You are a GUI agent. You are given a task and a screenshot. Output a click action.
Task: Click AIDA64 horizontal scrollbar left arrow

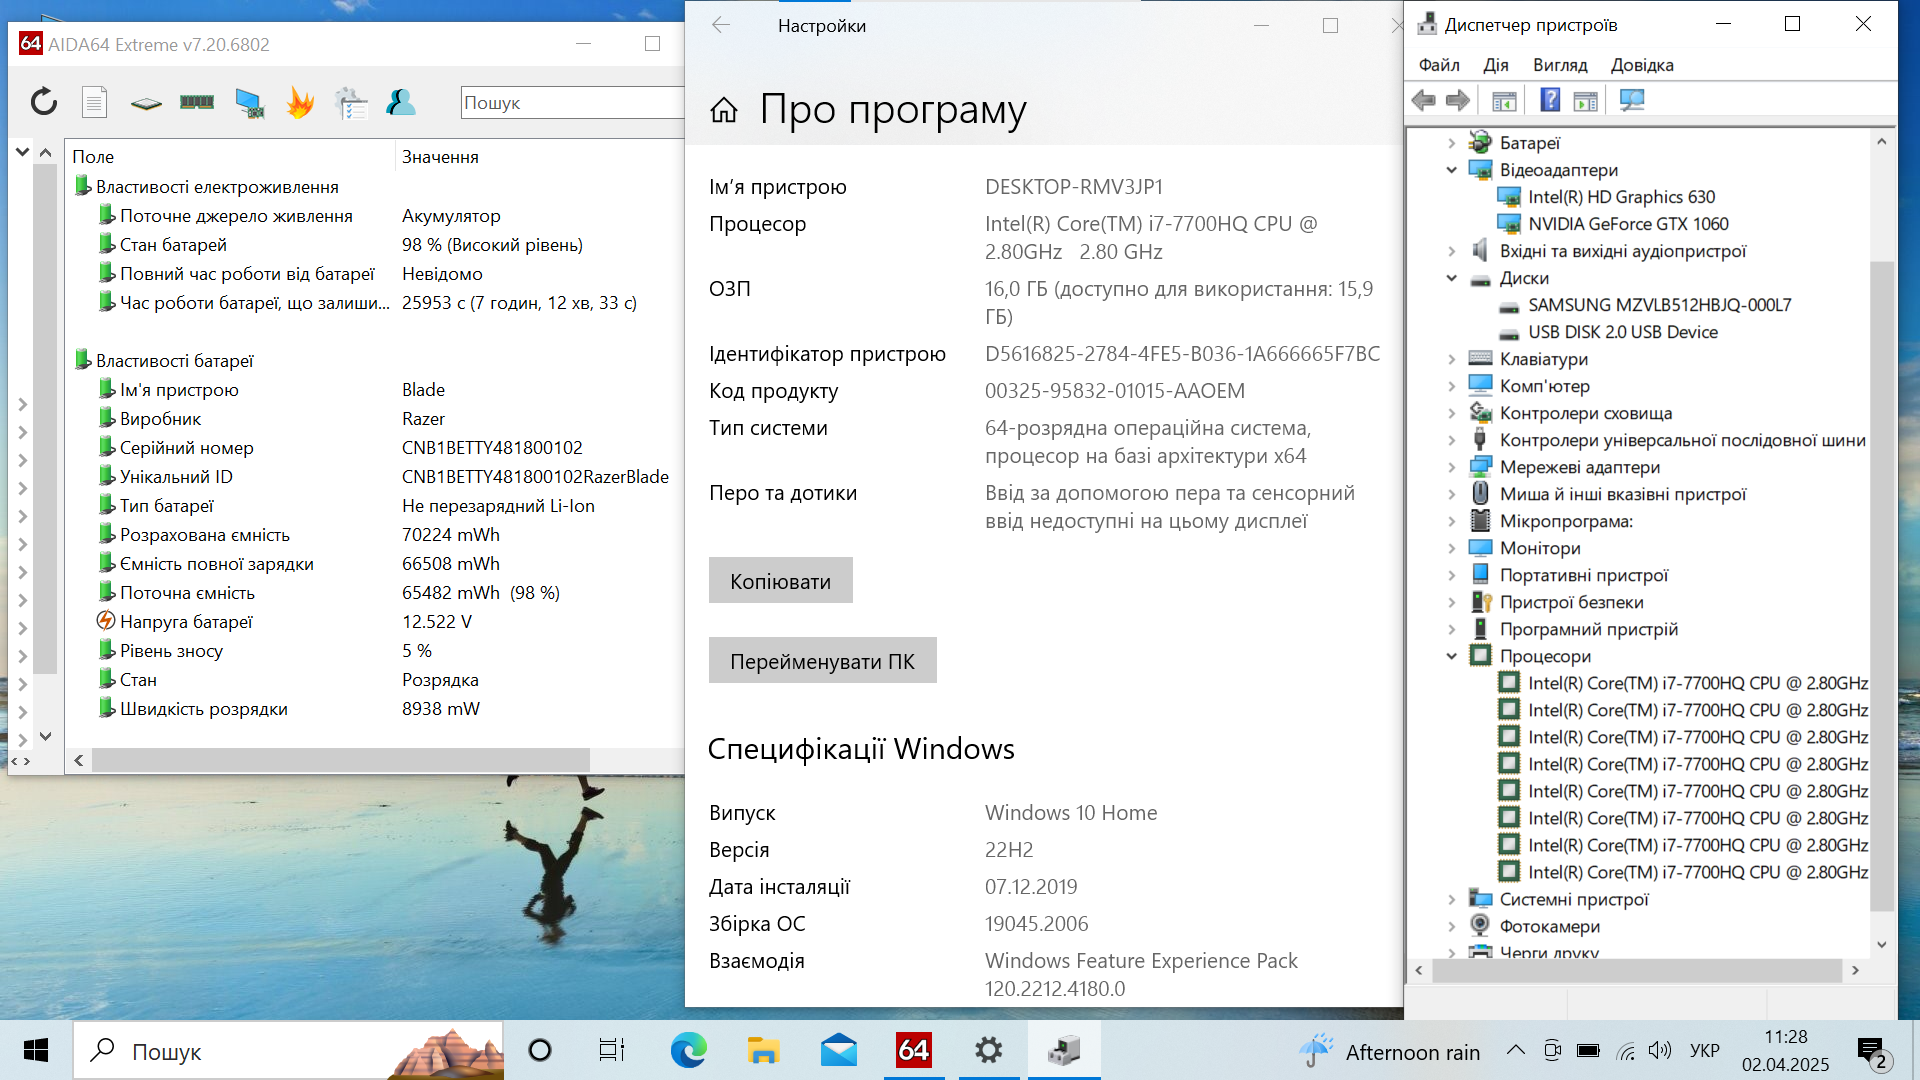pyautogui.click(x=79, y=761)
